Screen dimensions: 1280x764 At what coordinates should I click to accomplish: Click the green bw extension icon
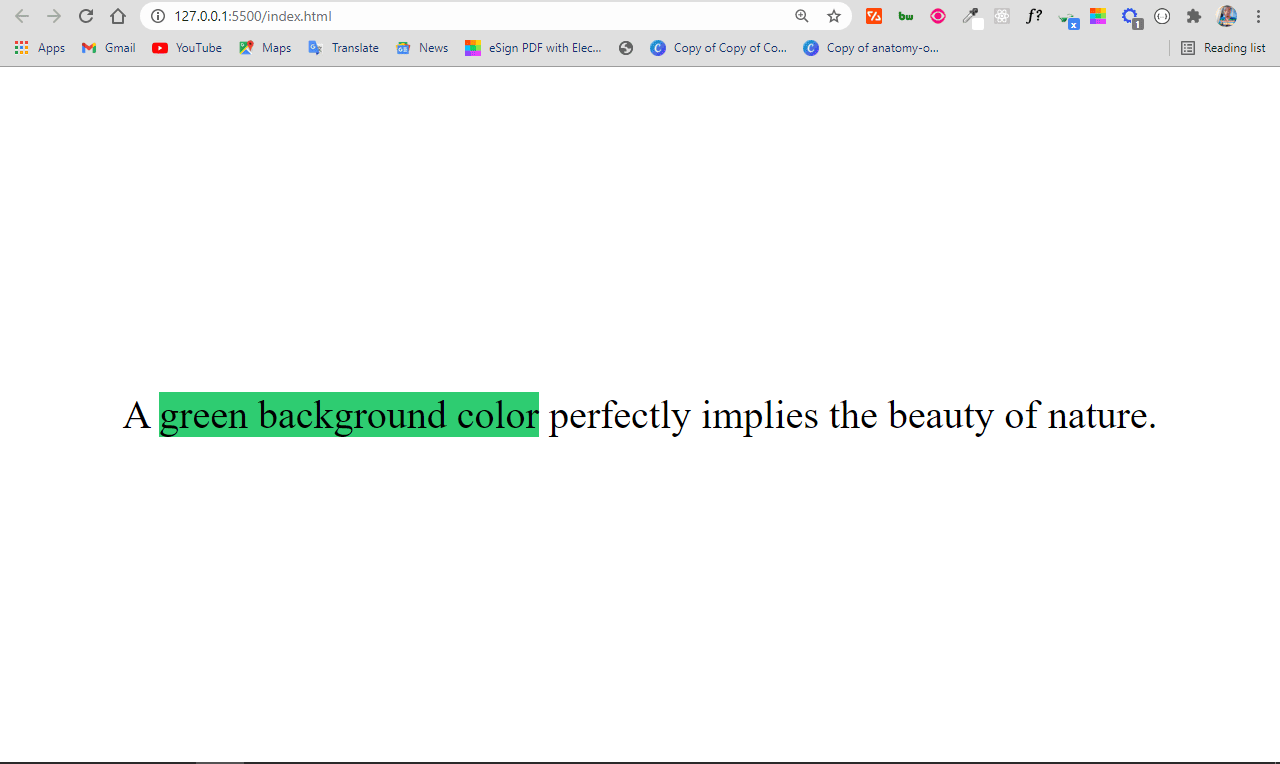click(906, 16)
